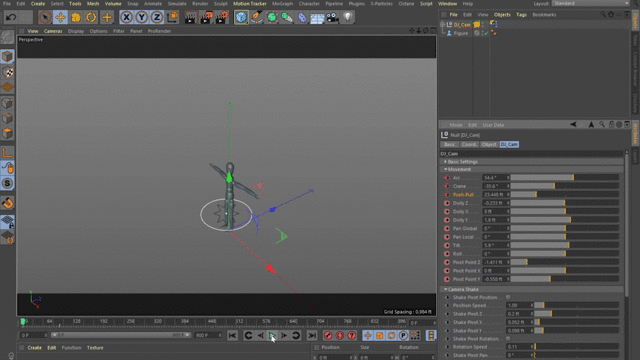Click the Enable Axis L icon
The image size is (640, 360).
[x=7, y=153]
